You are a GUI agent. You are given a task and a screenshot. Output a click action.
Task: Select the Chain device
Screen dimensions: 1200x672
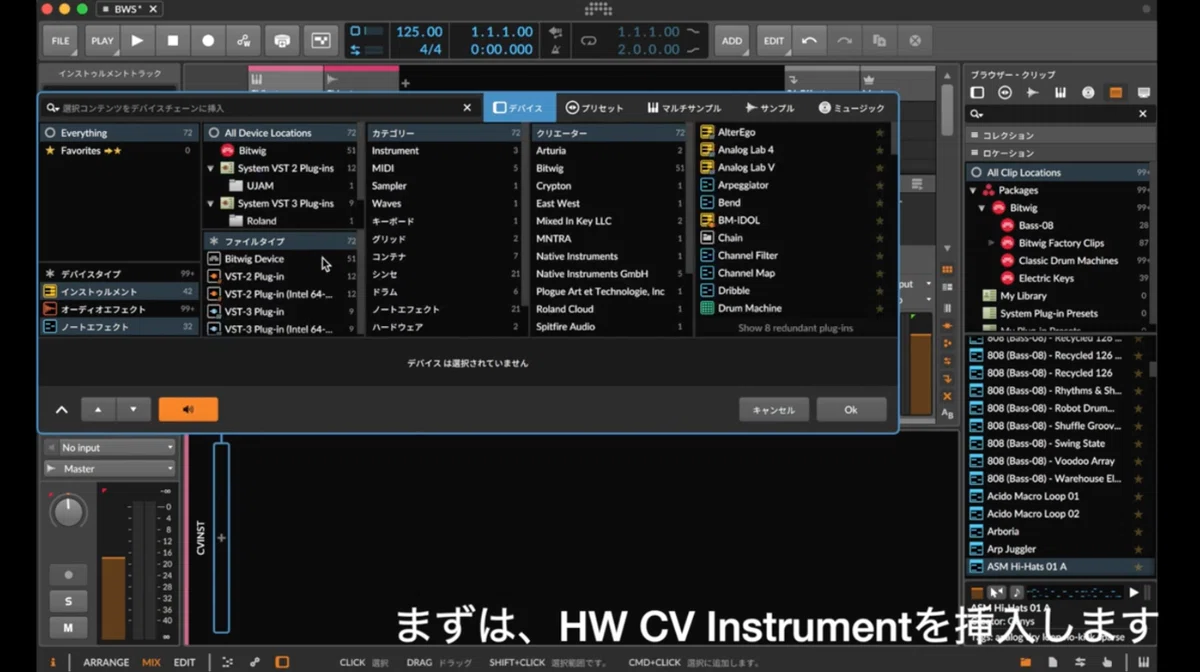click(793, 238)
